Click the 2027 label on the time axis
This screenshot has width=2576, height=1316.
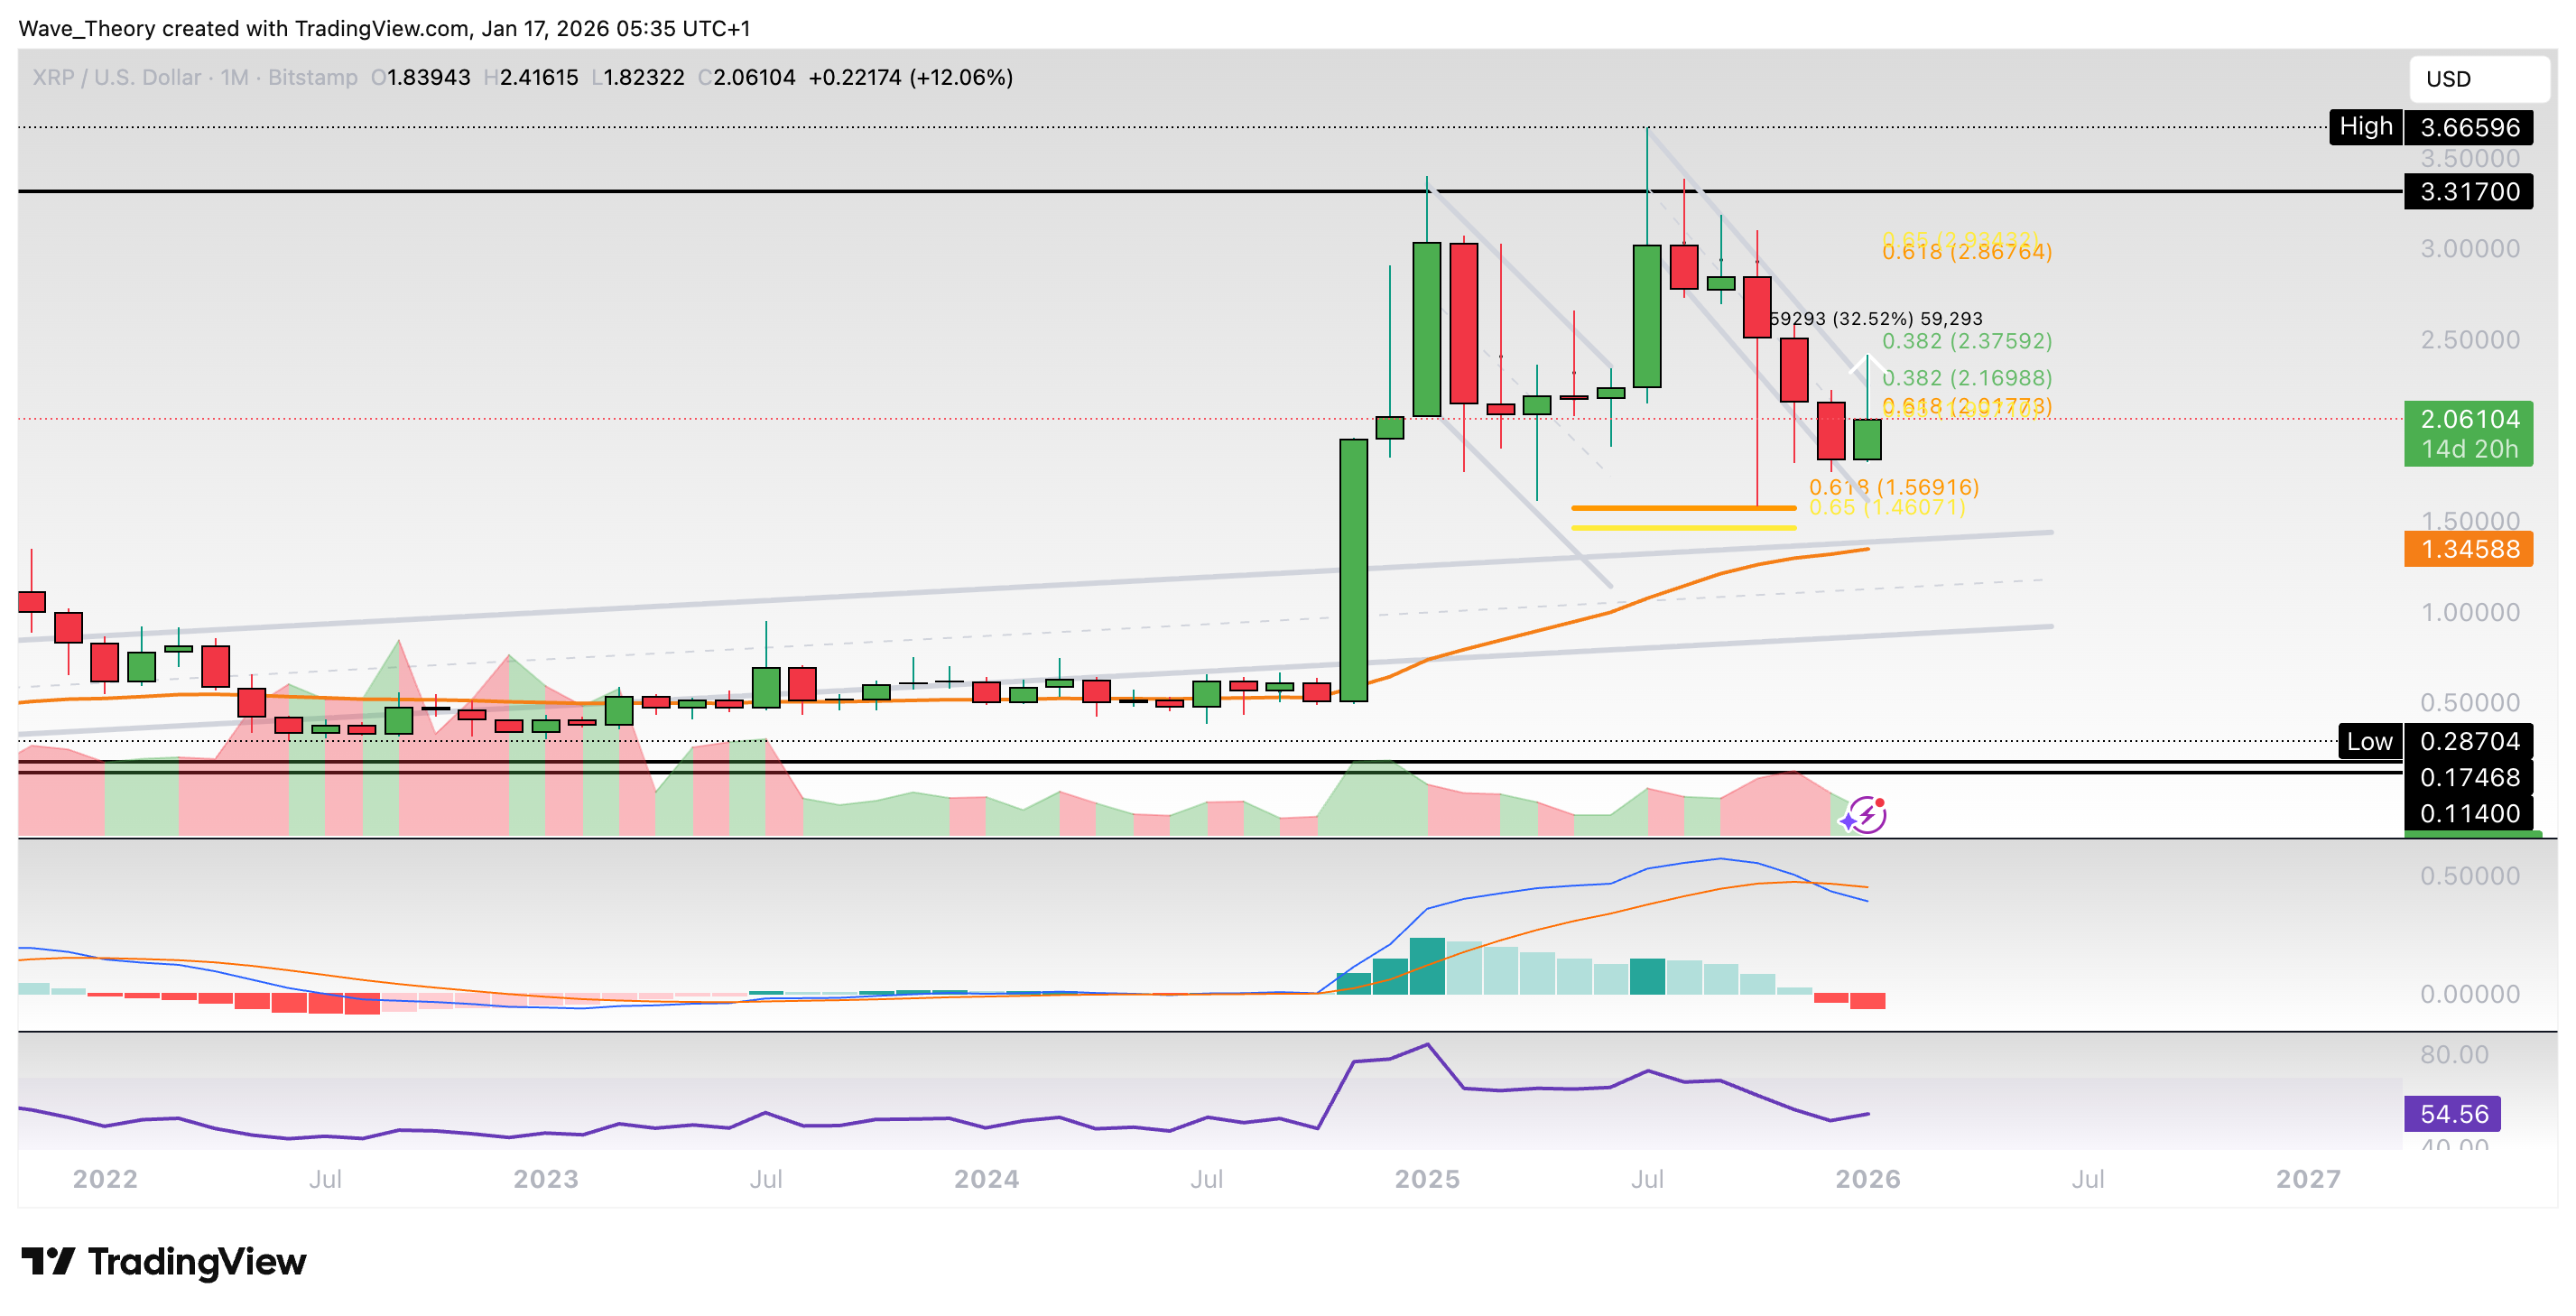(2310, 1179)
